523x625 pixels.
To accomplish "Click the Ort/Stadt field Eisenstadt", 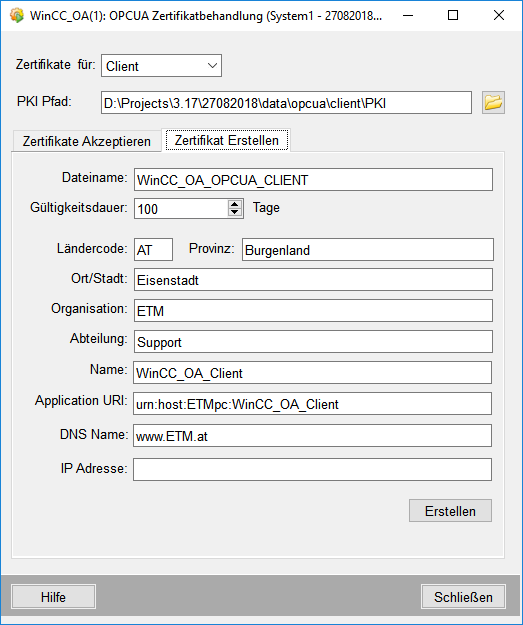I will click(x=313, y=280).
